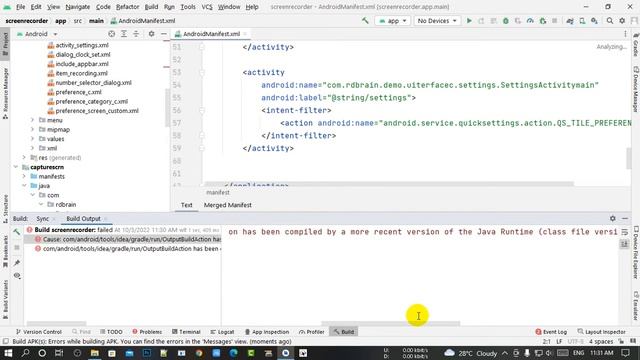Open editor tab options three-dot menu
The image size is (640, 360).
[x=625, y=34]
